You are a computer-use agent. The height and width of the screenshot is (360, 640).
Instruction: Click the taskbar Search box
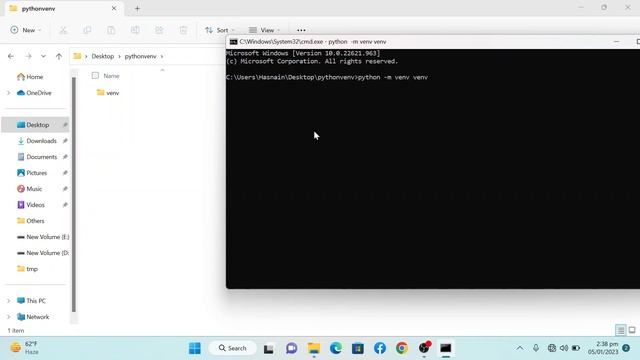233,348
